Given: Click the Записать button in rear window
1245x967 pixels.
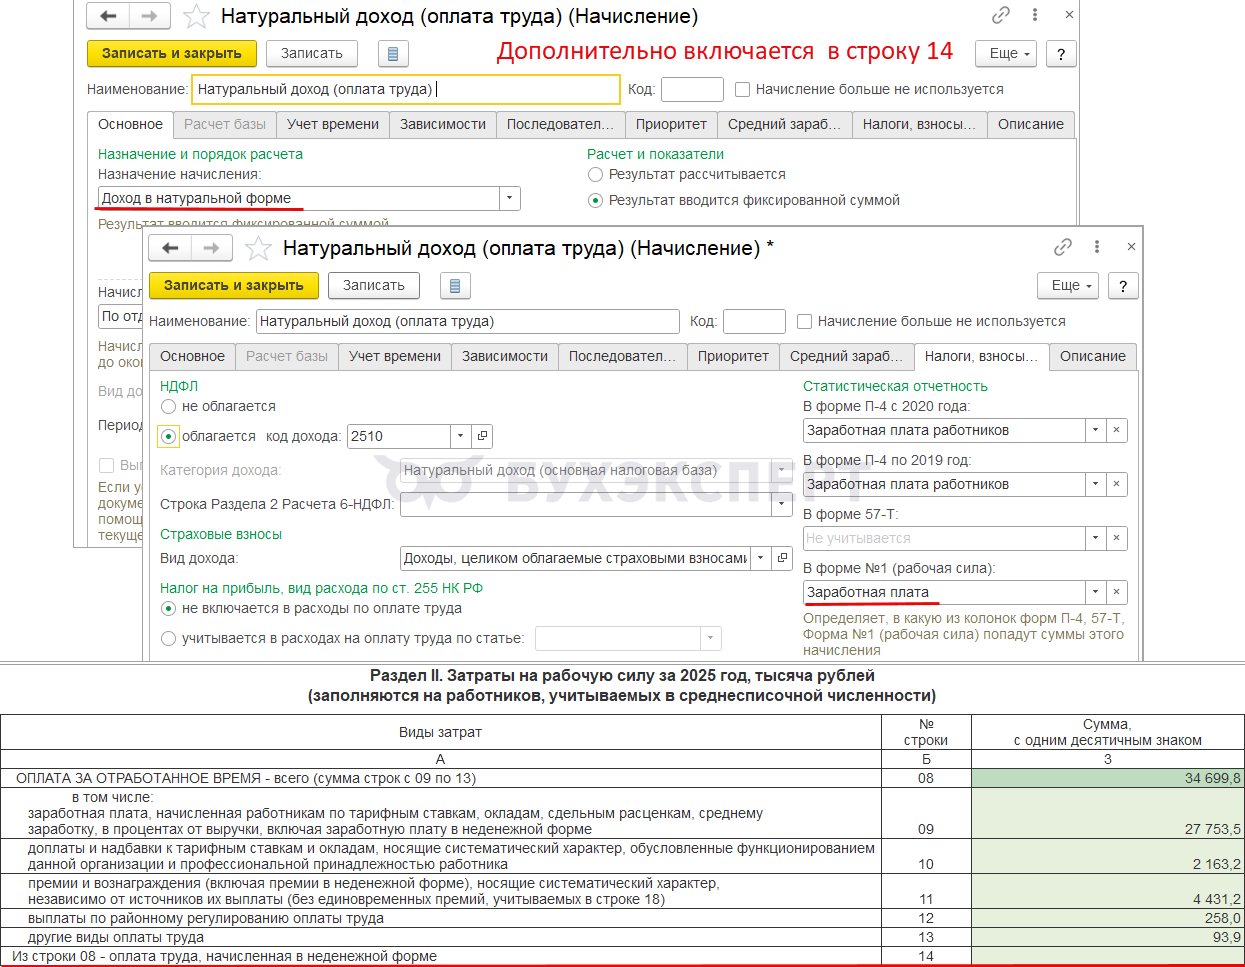Looking at the screenshot, I should click(311, 54).
